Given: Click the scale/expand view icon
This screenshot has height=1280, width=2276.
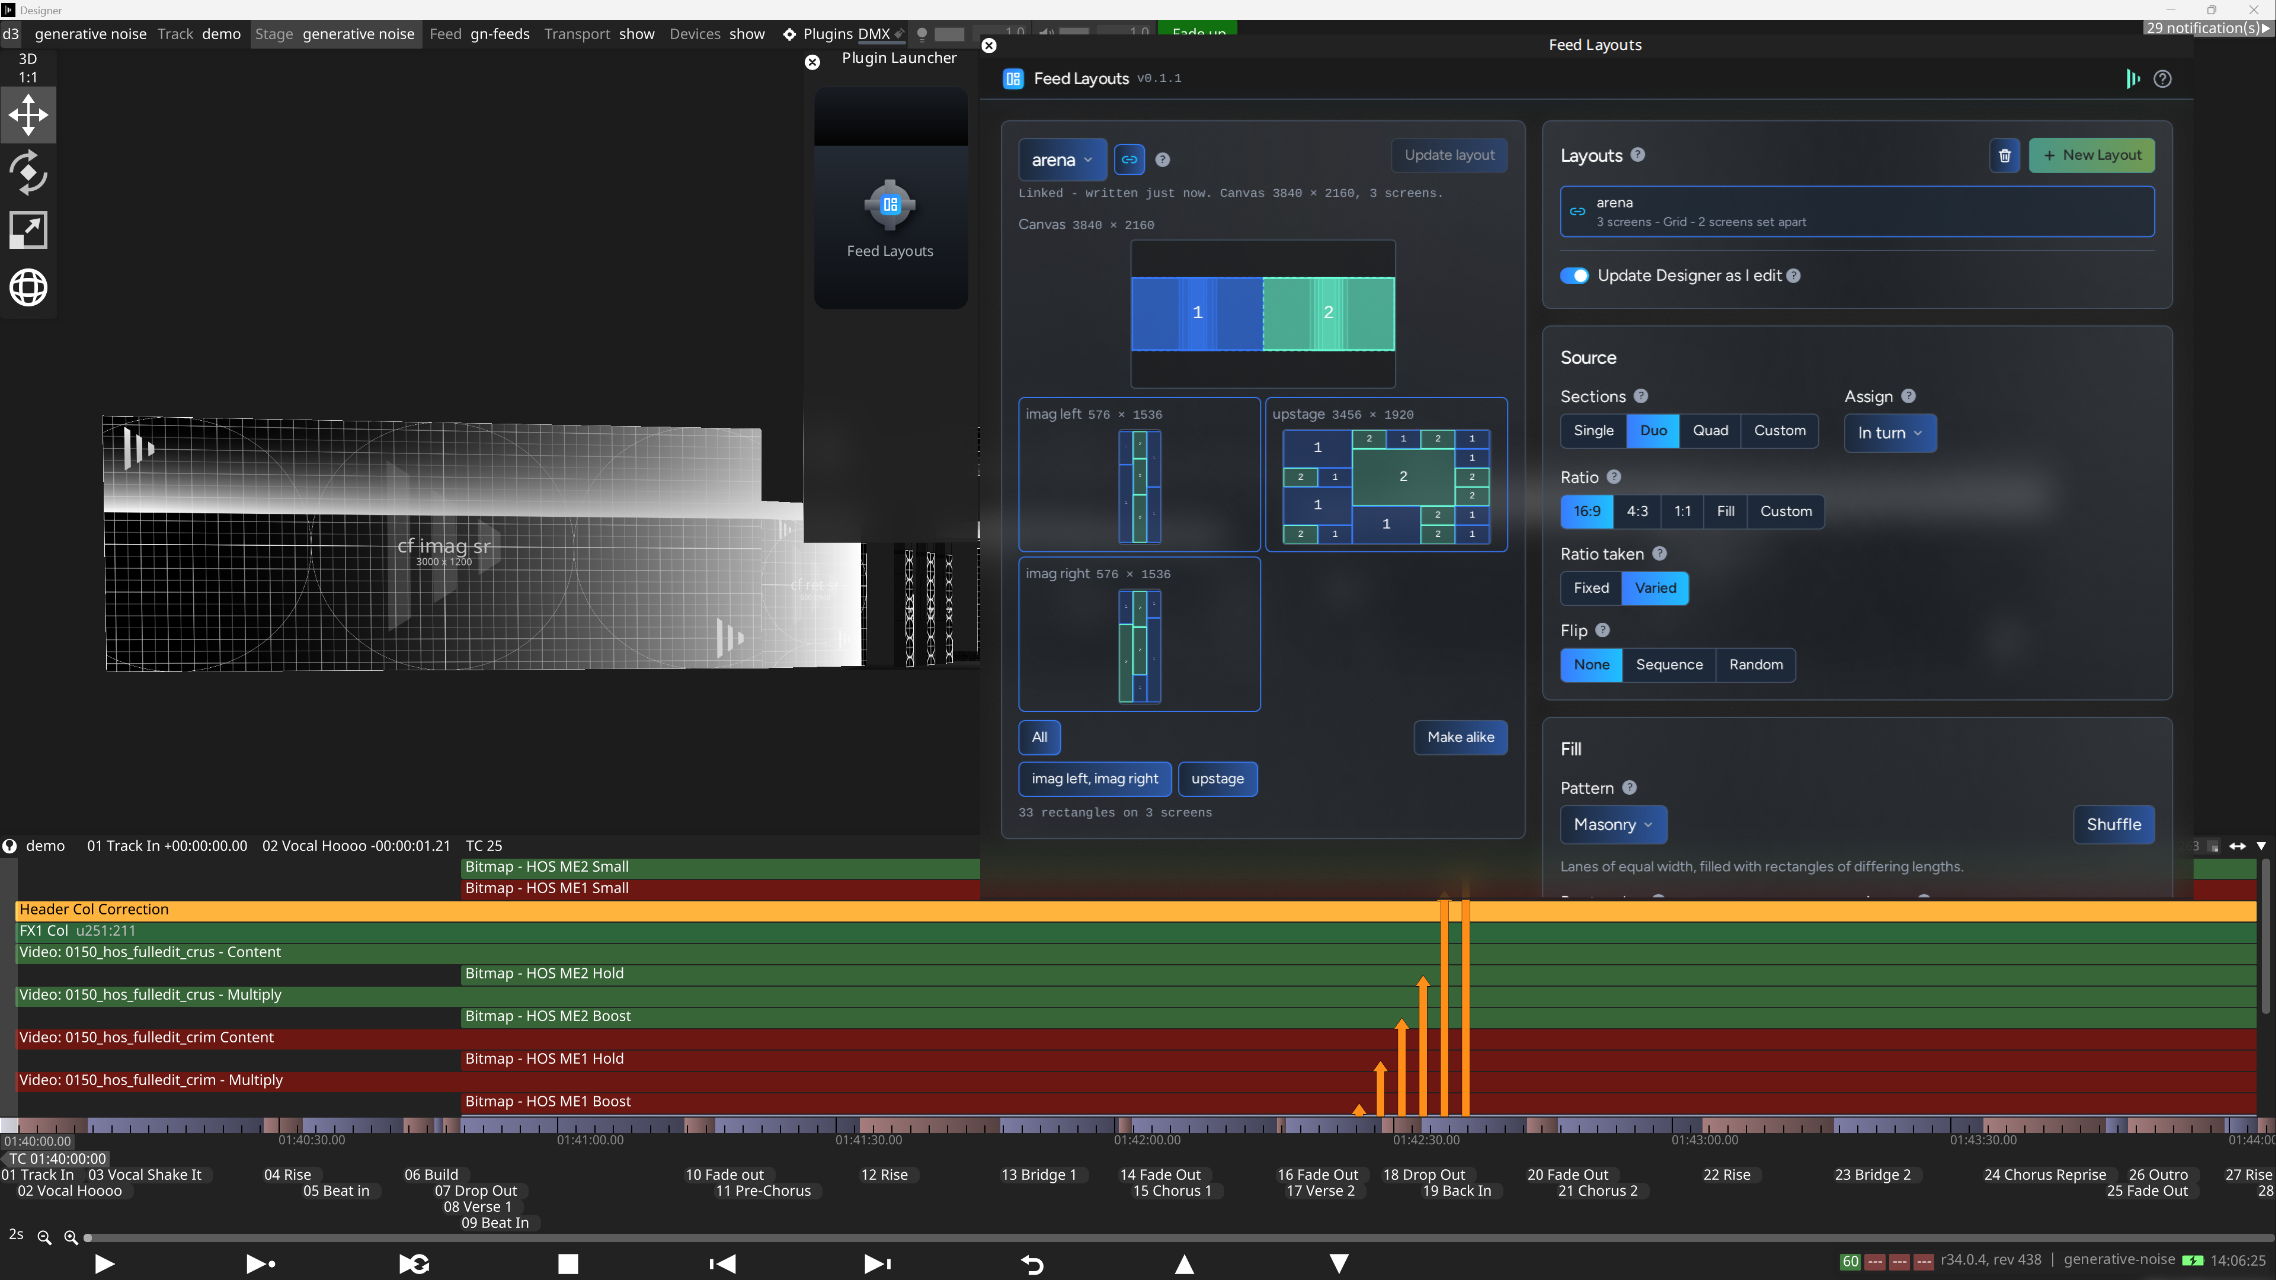Looking at the screenshot, I should coord(28,230).
